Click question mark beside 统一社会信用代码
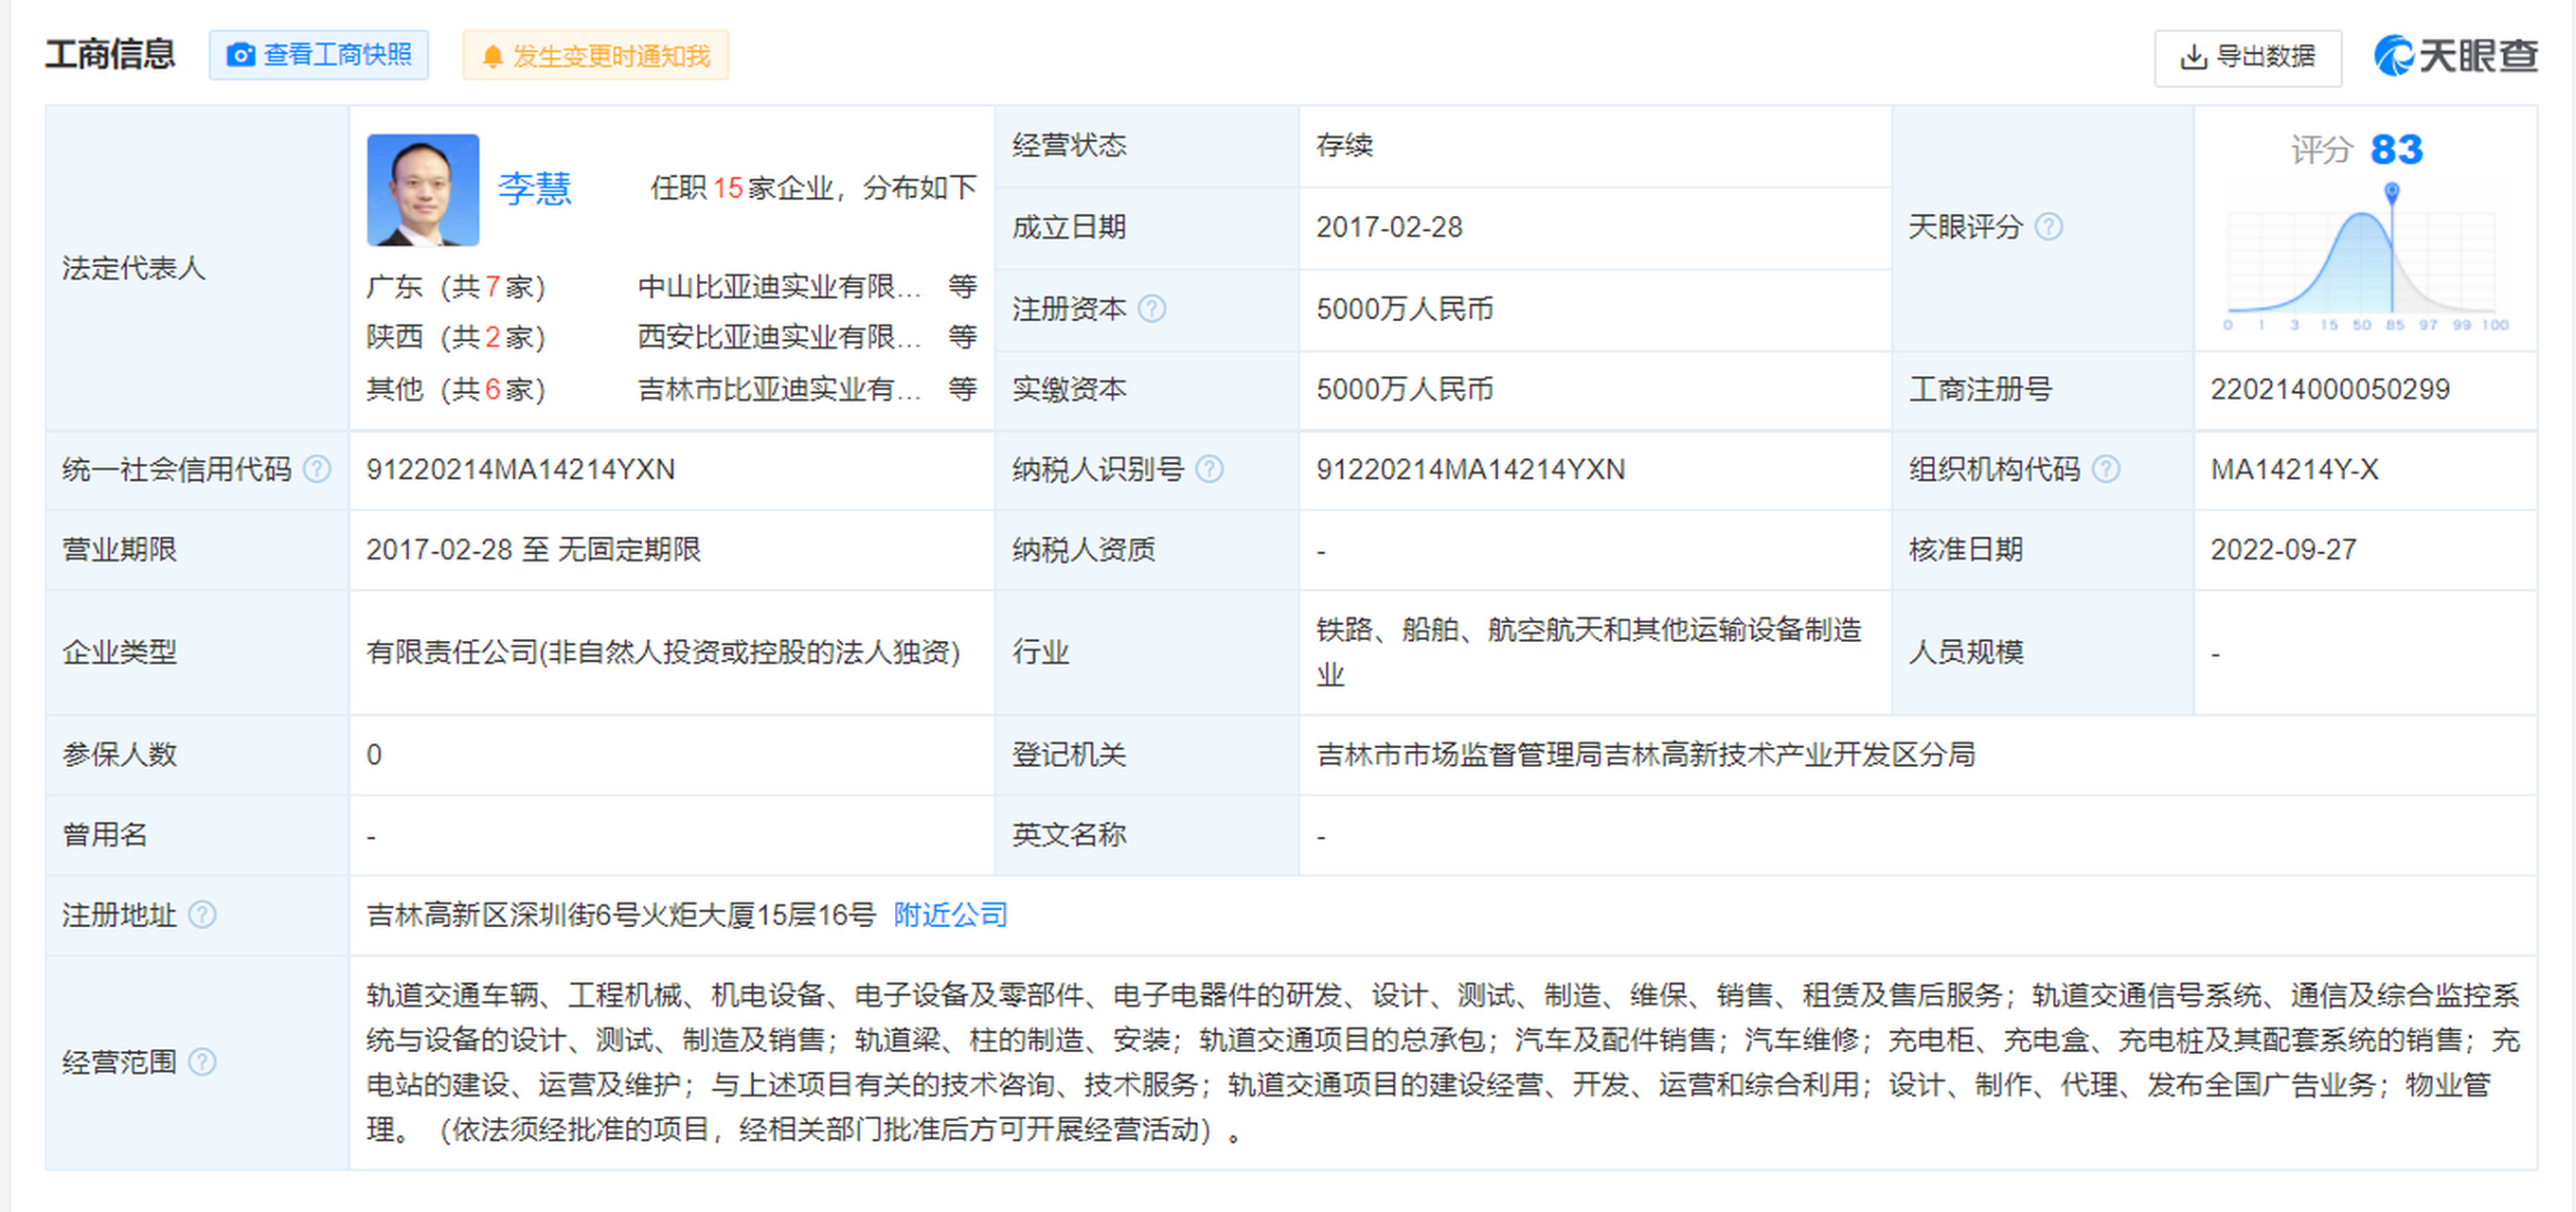The width and height of the screenshot is (2576, 1212). 318,468
